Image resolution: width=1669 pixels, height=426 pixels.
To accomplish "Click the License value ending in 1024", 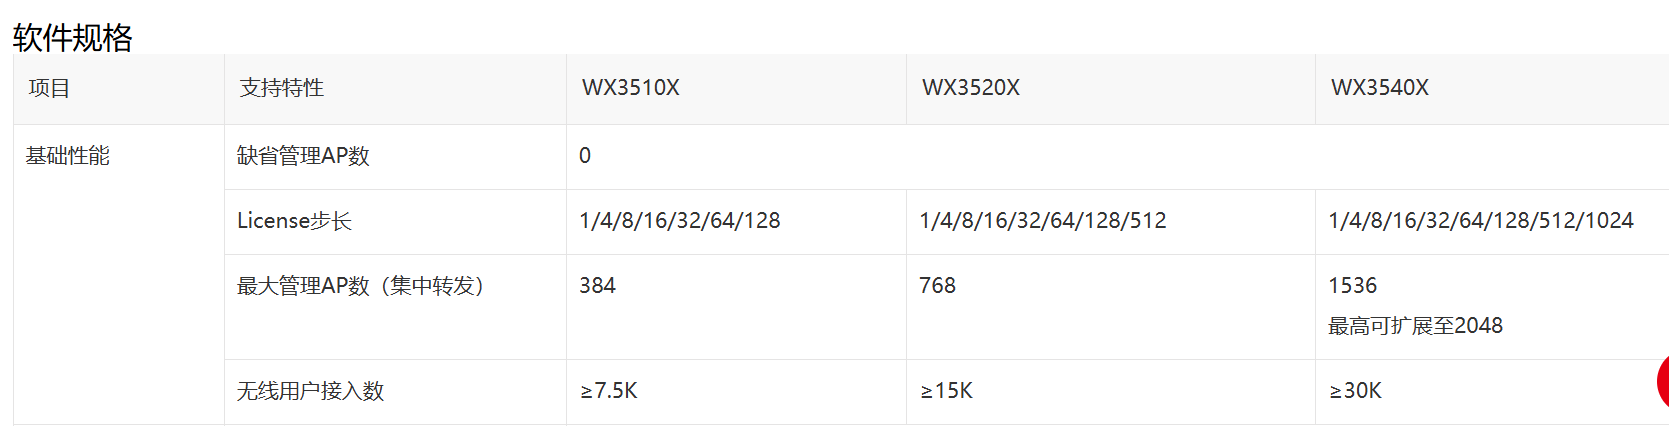I will [1481, 221].
